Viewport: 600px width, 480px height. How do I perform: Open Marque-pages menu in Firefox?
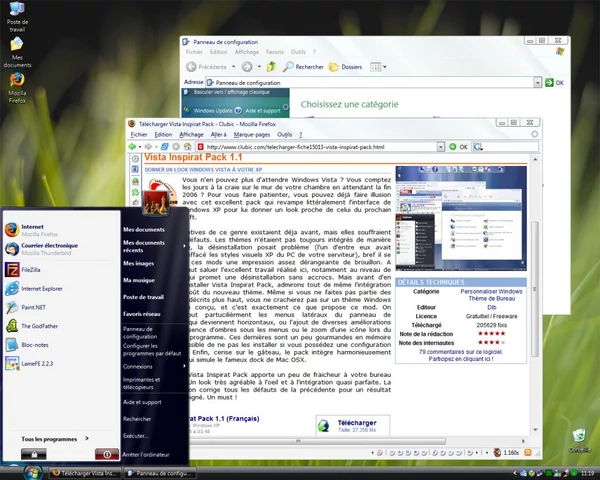pos(252,134)
